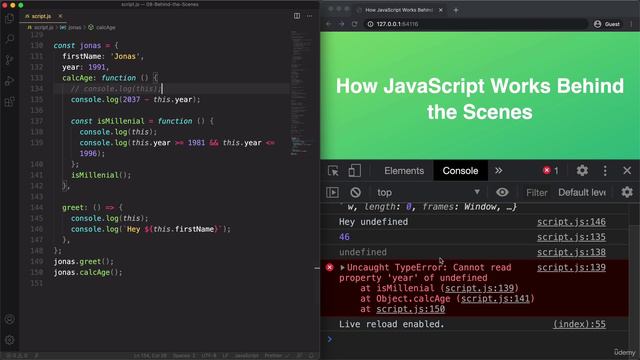Open the script.js:135 source link

pos(571,237)
